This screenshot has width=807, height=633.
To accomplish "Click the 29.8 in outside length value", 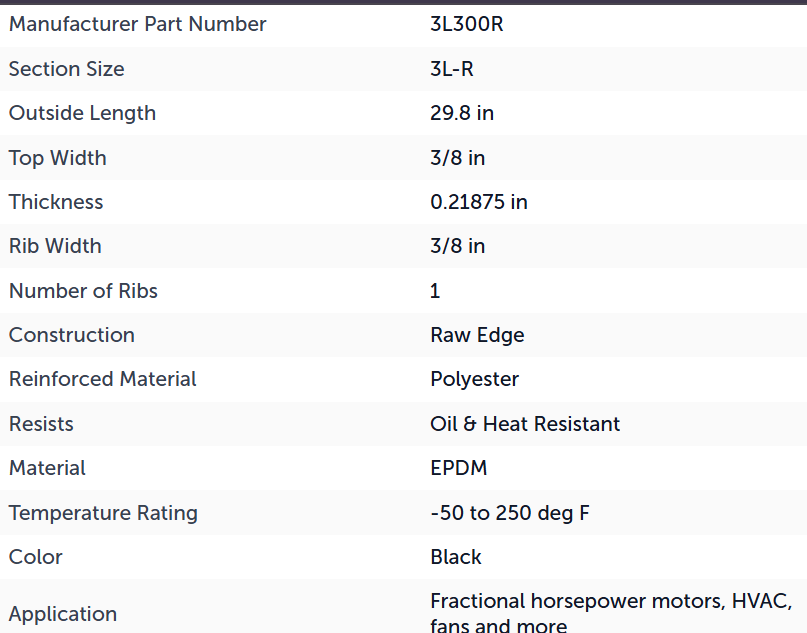I will (x=462, y=113).
